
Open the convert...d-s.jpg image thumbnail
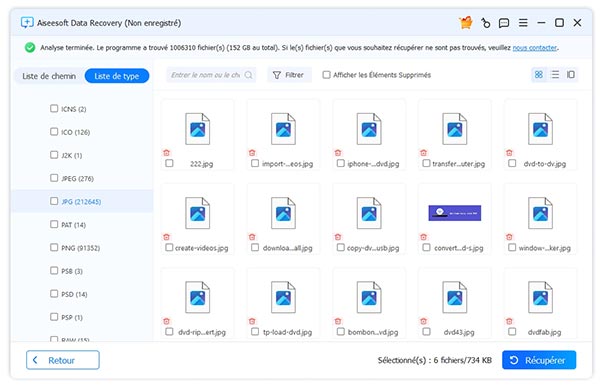tap(455, 213)
